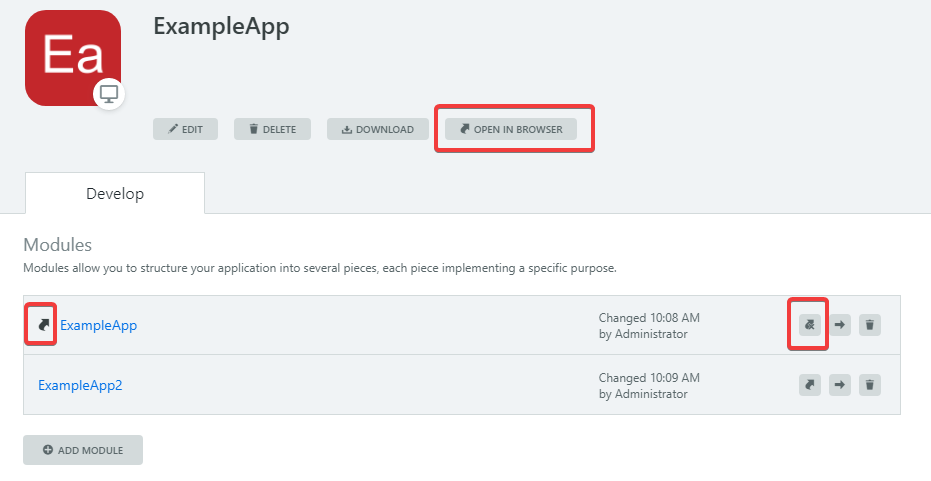Delete the ExampleApp application
The image size is (931, 481).
tap(272, 129)
